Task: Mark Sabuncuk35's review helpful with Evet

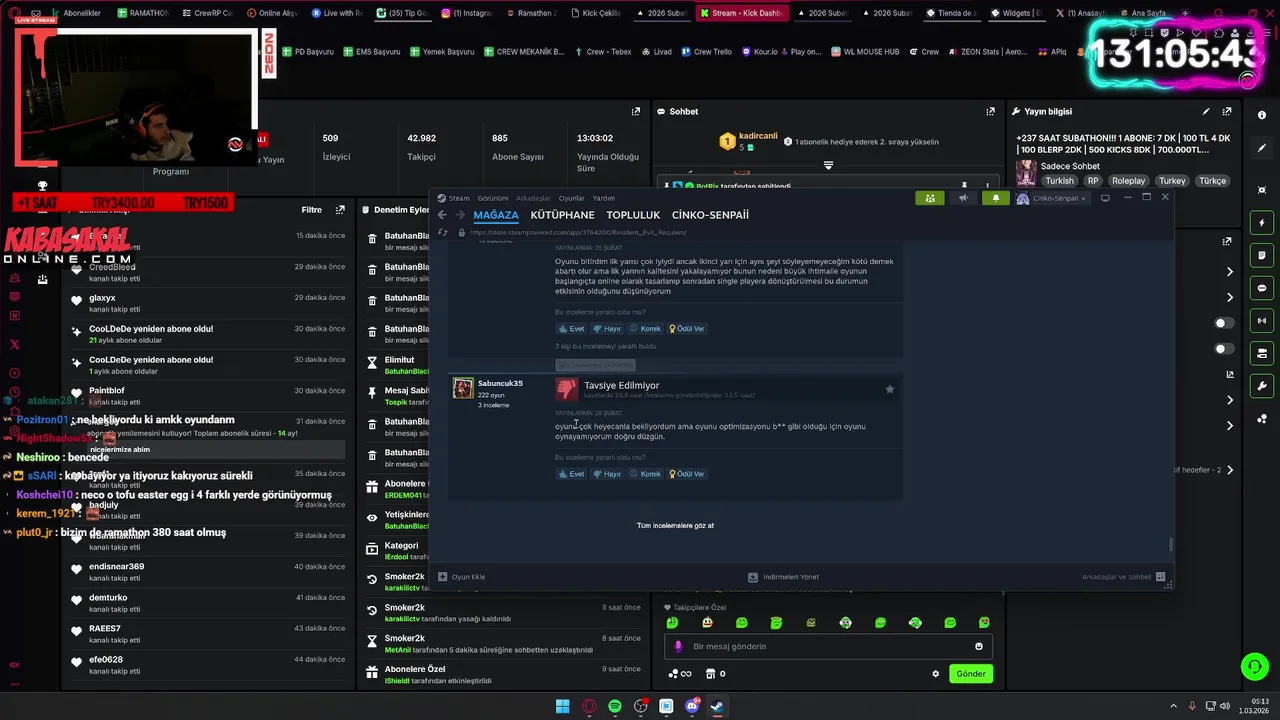Action: [x=571, y=474]
